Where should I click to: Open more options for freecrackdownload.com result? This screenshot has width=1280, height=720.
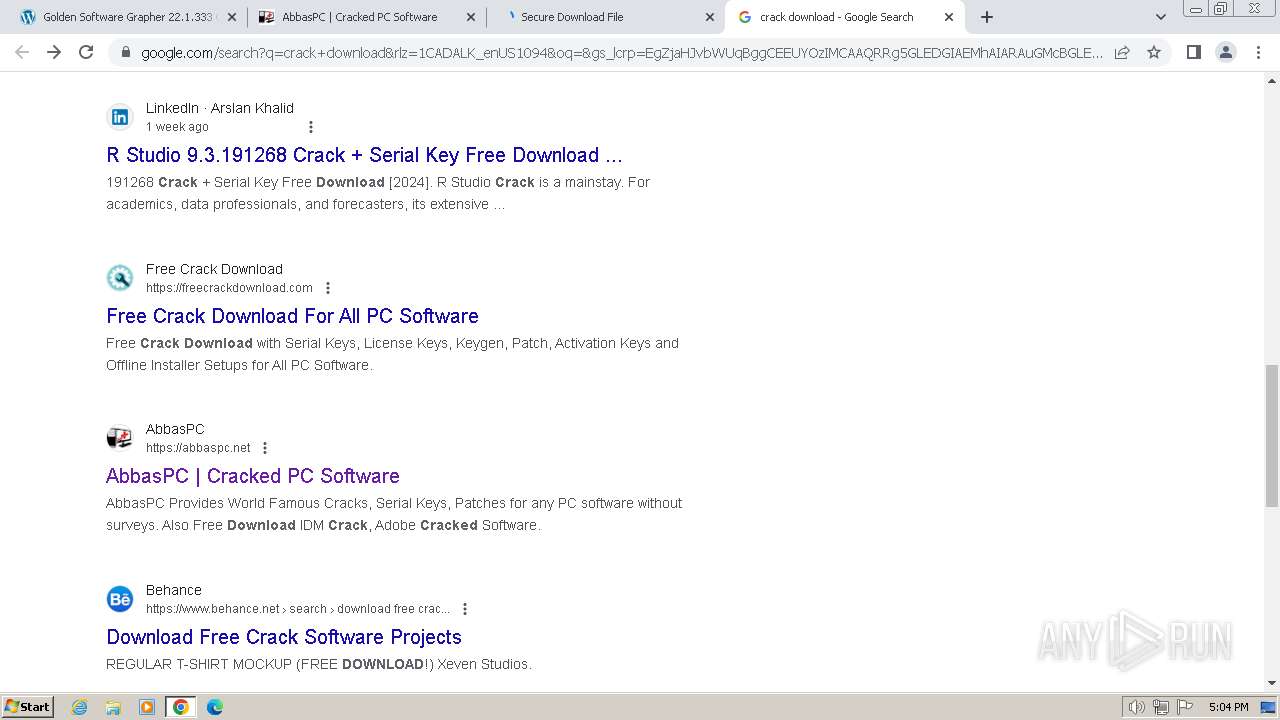328,288
